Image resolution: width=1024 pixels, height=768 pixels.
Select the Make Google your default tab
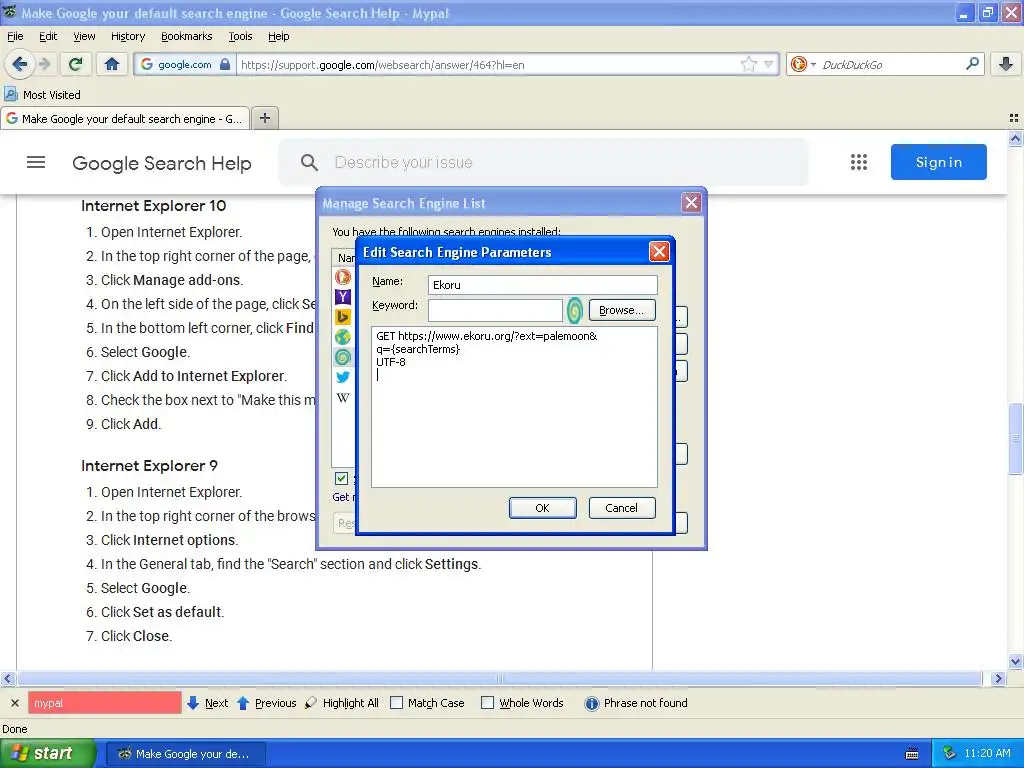click(125, 119)
